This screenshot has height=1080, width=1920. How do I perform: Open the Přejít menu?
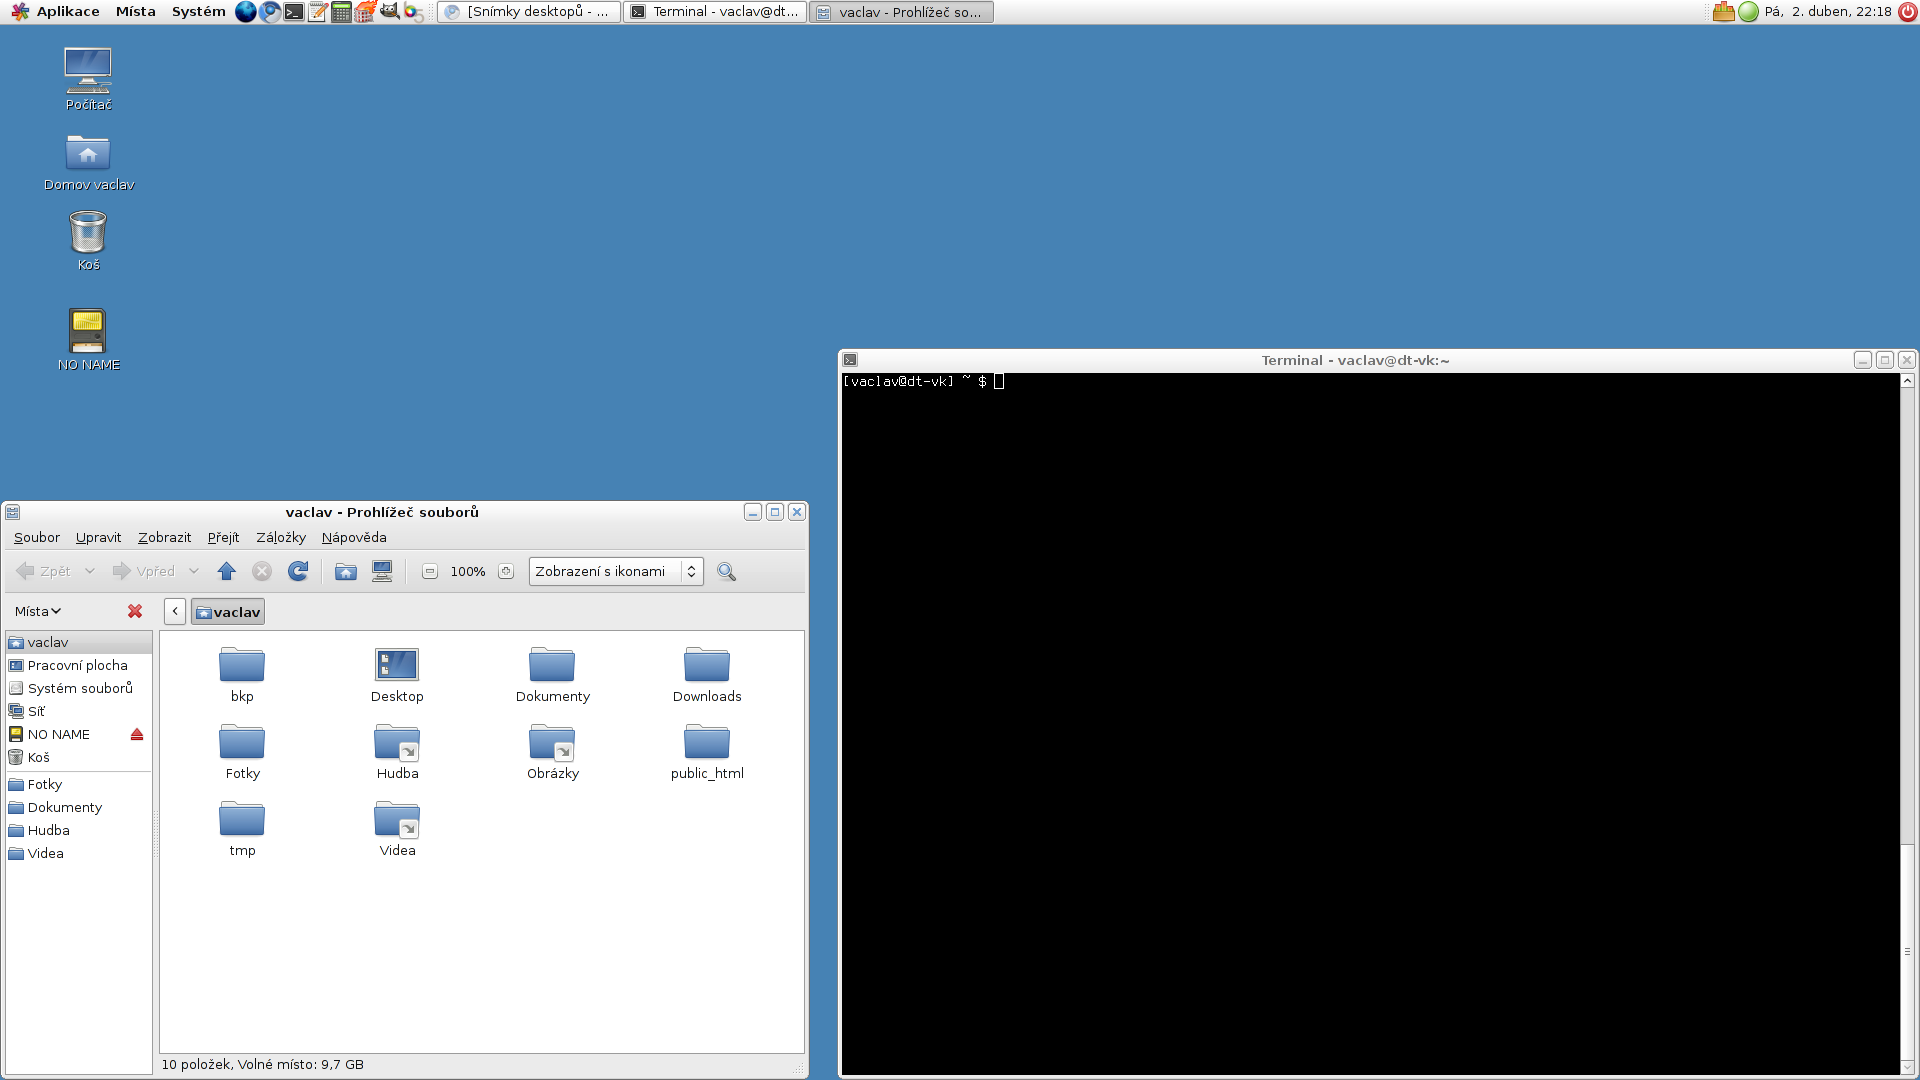[x=223, y=537]
